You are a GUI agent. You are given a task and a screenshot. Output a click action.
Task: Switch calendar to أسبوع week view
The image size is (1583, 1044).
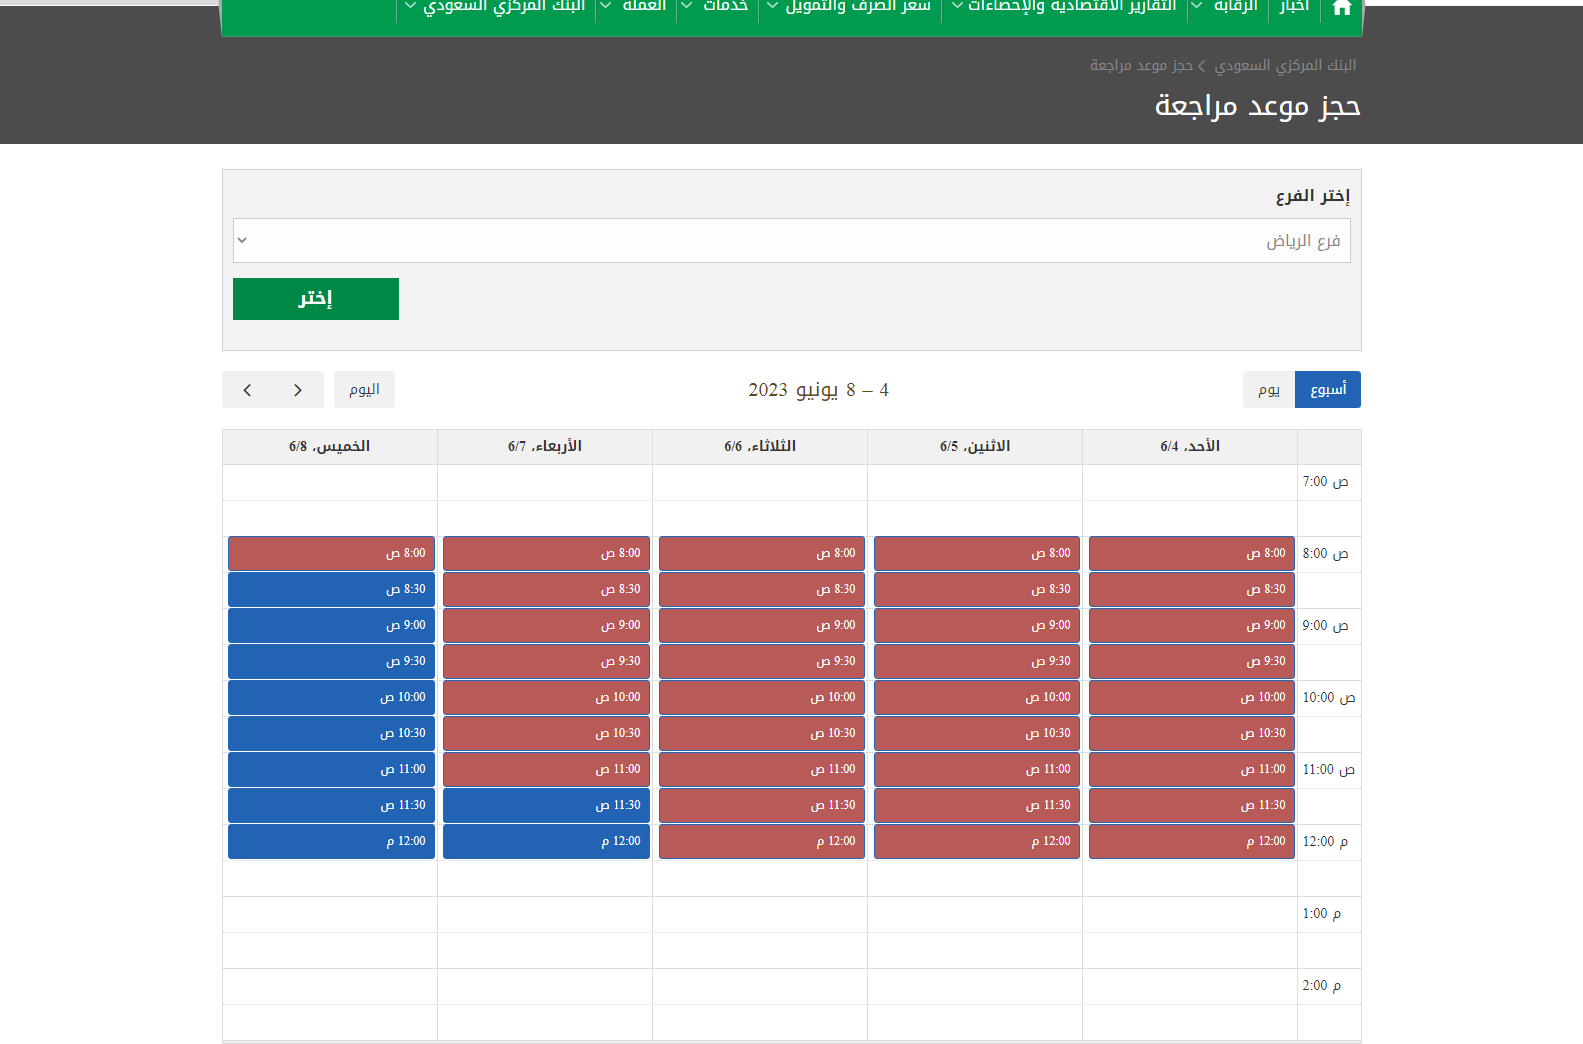click(1328, 390)
